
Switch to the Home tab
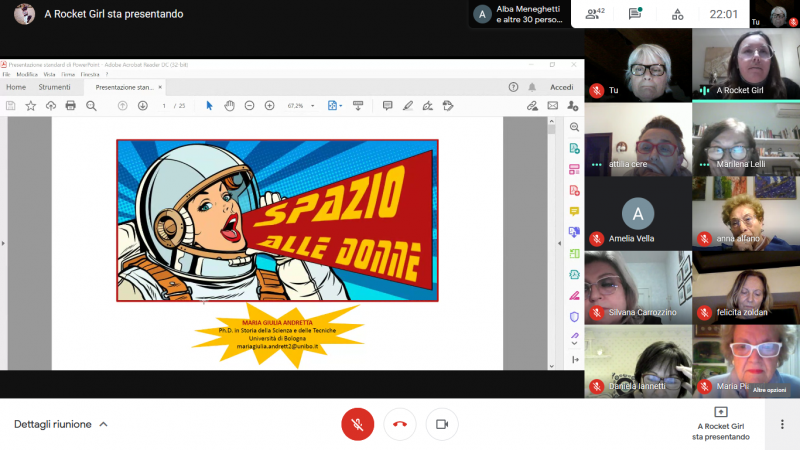(16, 87)
